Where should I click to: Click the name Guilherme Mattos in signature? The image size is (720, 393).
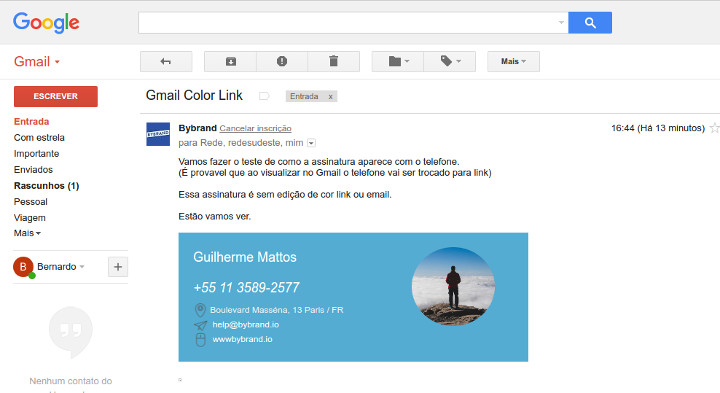(x=245, y=257)
